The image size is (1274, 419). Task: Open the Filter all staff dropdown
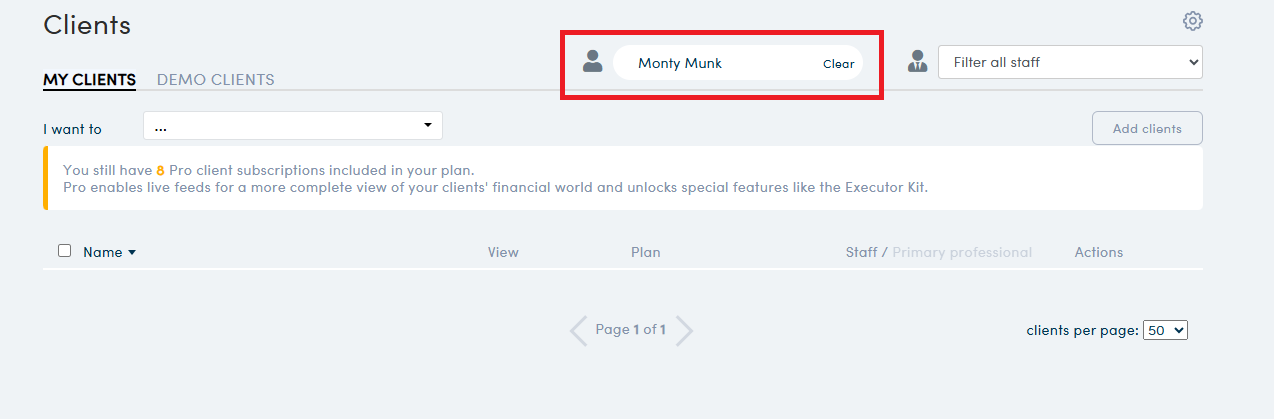pos(1070,62)
